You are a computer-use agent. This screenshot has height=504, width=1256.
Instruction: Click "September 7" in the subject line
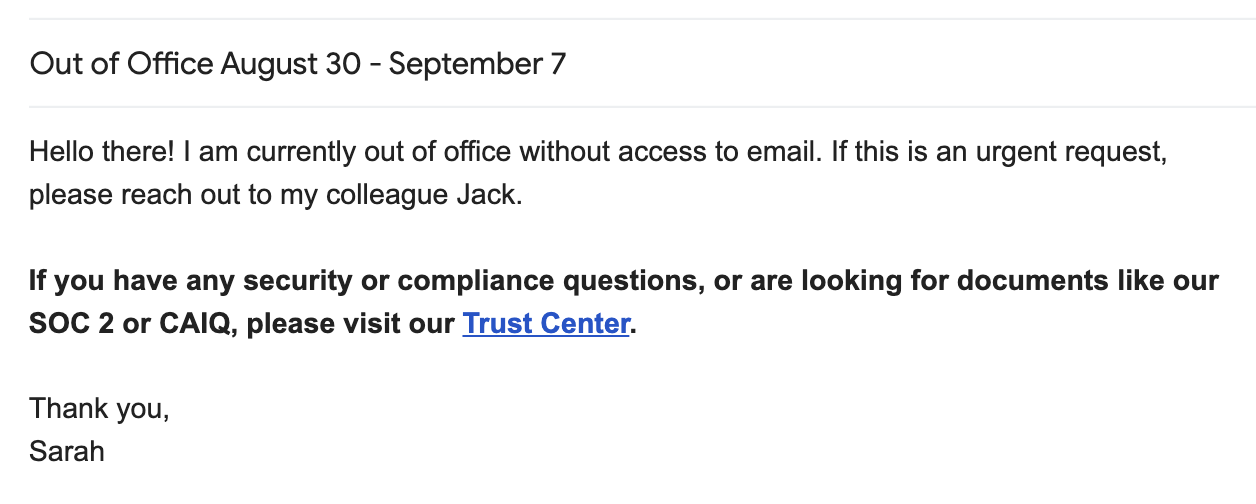(477, 65)
